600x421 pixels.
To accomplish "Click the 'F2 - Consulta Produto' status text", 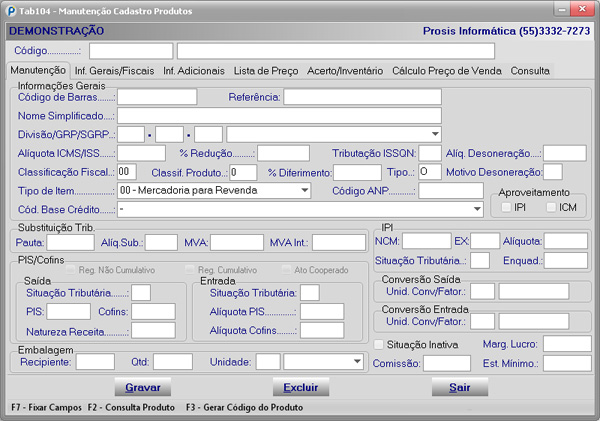I will click(131, 408).
